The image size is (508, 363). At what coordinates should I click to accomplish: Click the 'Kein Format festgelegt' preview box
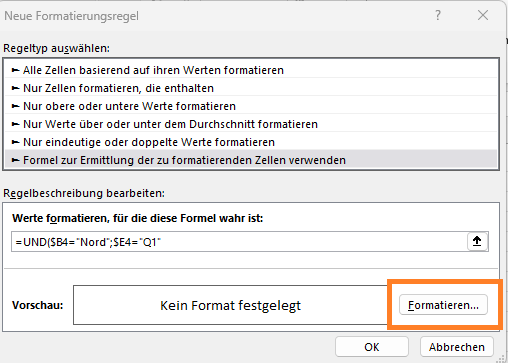(x=230, y=305)
